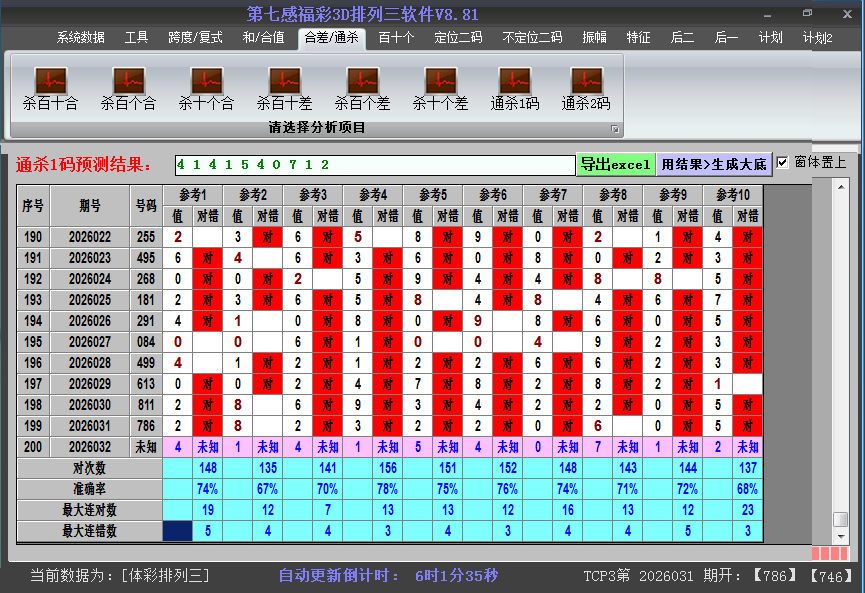Click the 导出excel button
865x593 pixels.
[615, 164]
